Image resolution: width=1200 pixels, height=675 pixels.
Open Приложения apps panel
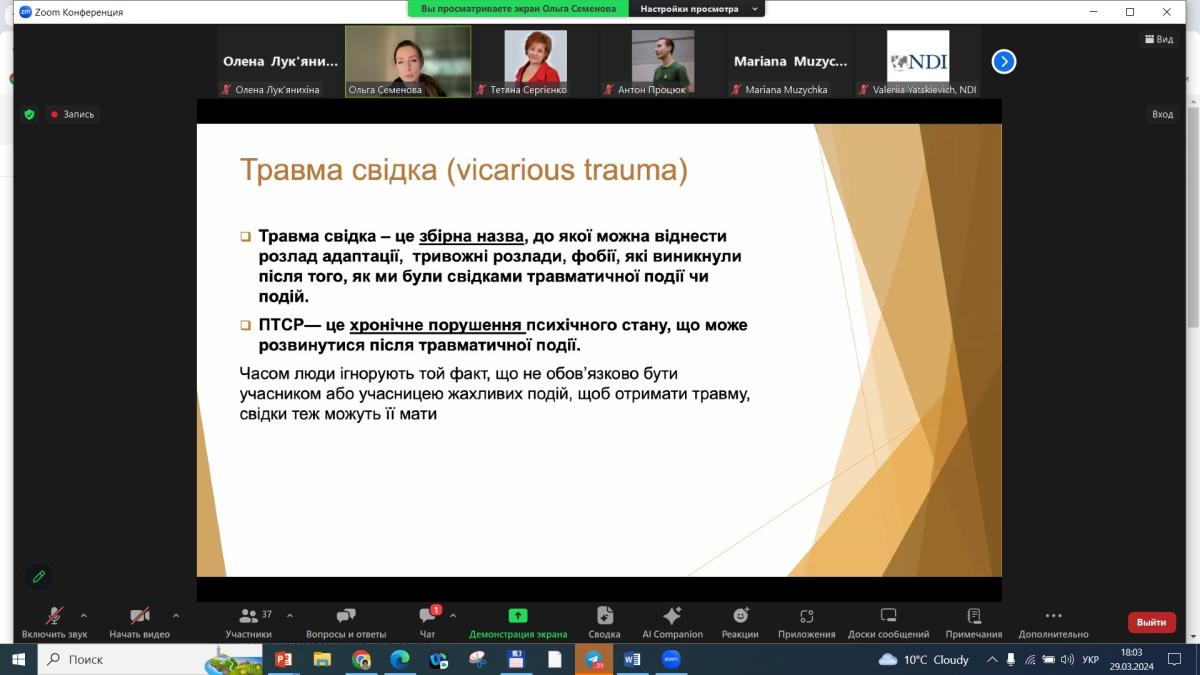[806, 622]
